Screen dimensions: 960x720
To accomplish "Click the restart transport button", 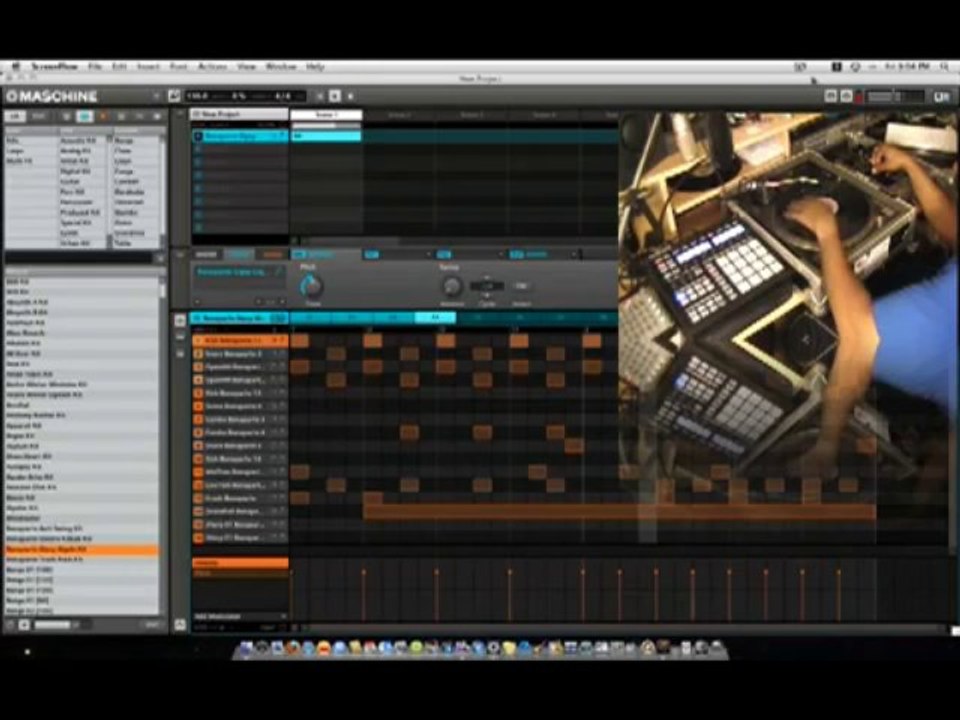I will point(319,96).
